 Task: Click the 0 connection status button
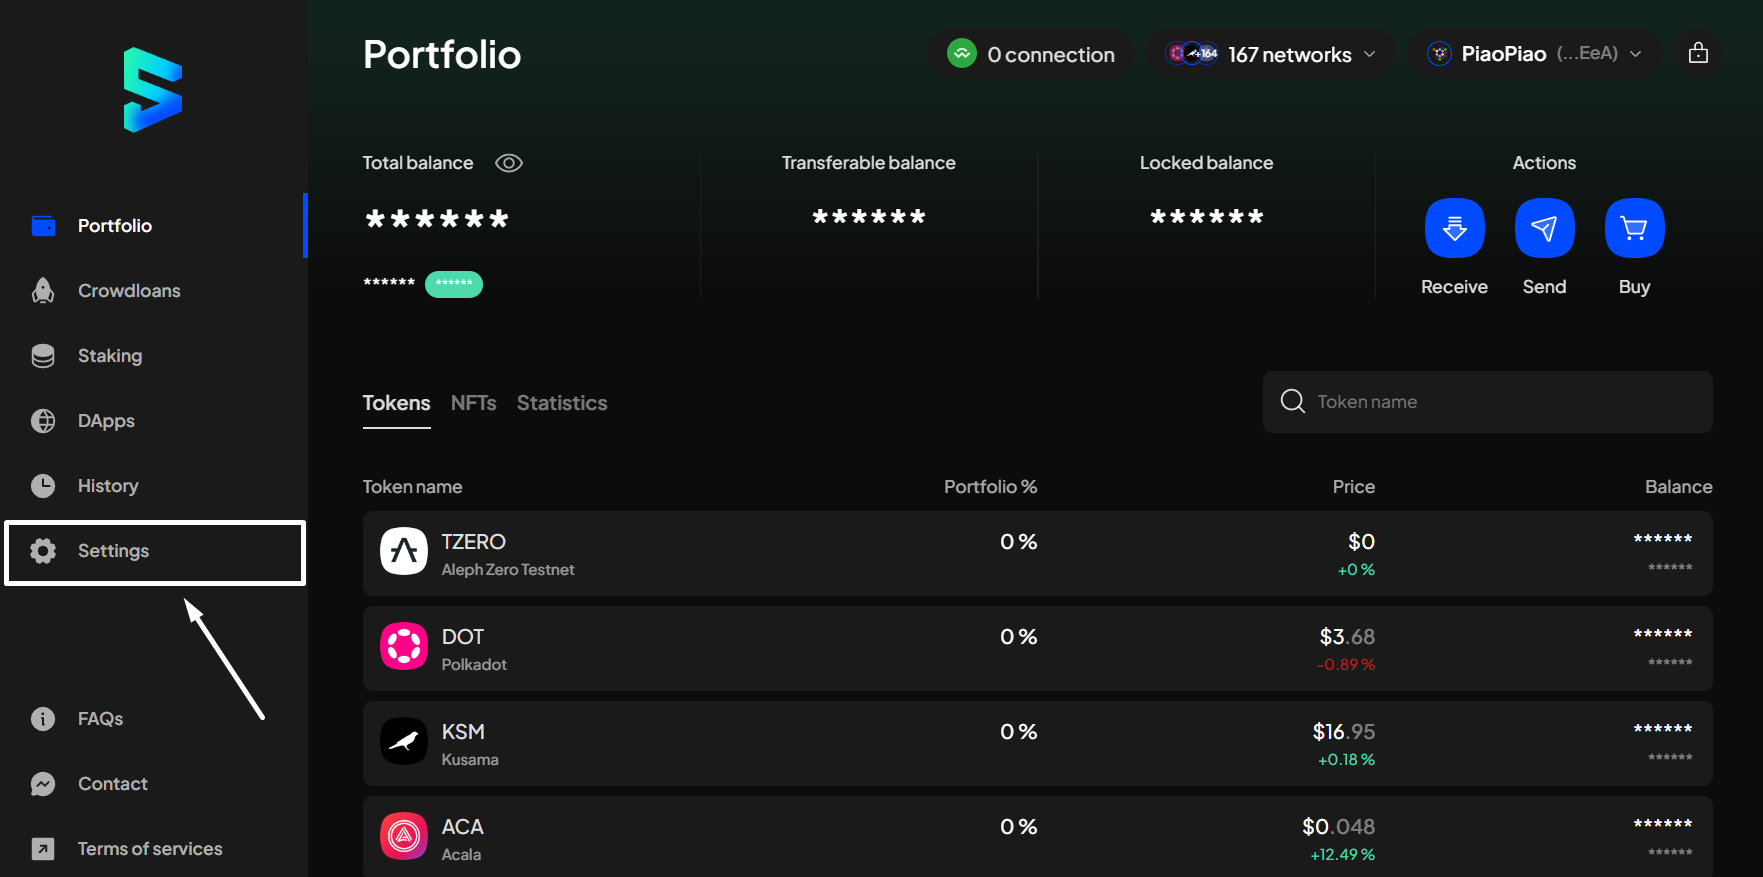pos(1031,54)
